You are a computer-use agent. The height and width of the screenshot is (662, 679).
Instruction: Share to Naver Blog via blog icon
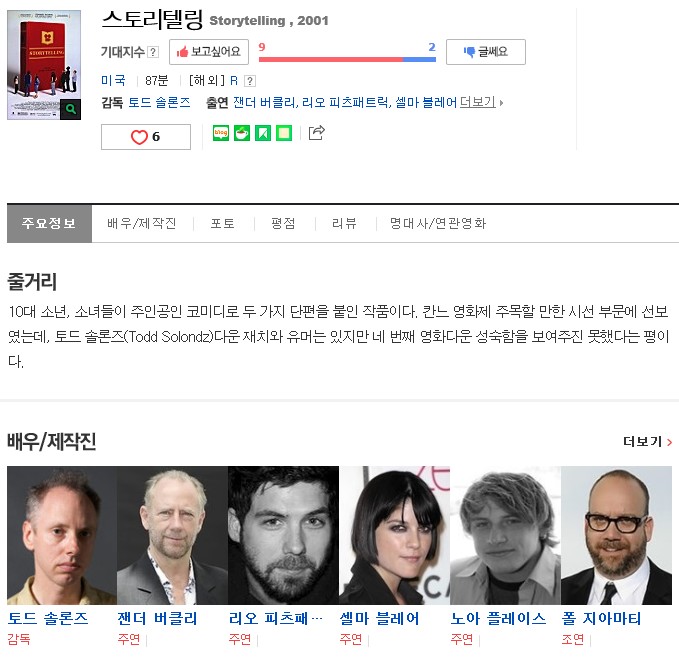coord(221,133)
